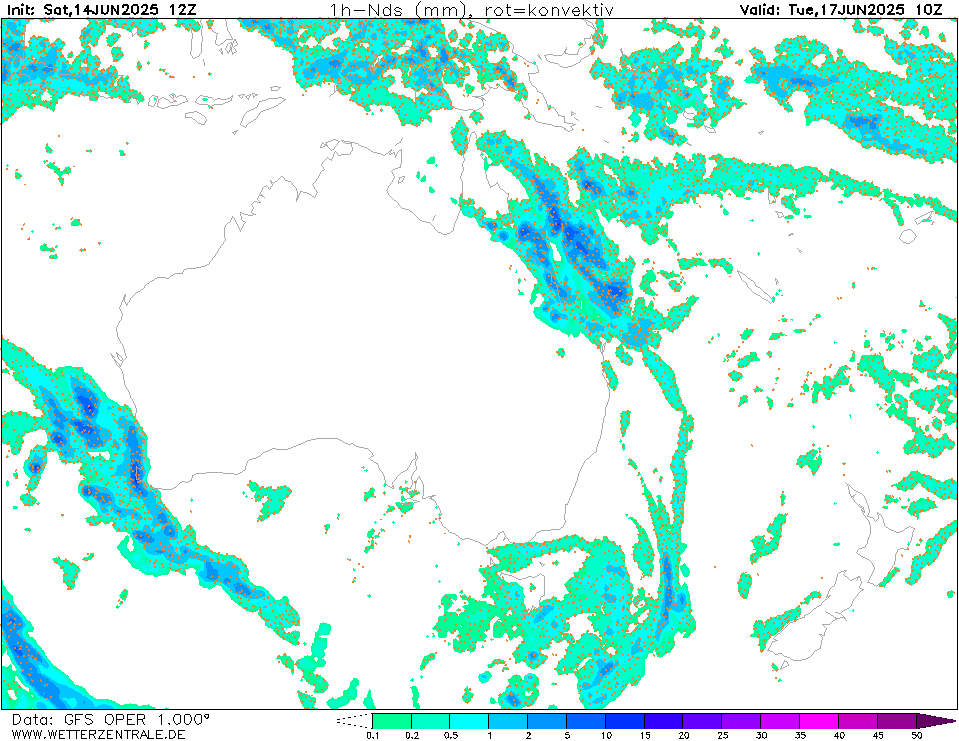Viewport: 959px width, 741px height.
Task: Click the legend value 2
Action: coord(528,735)
